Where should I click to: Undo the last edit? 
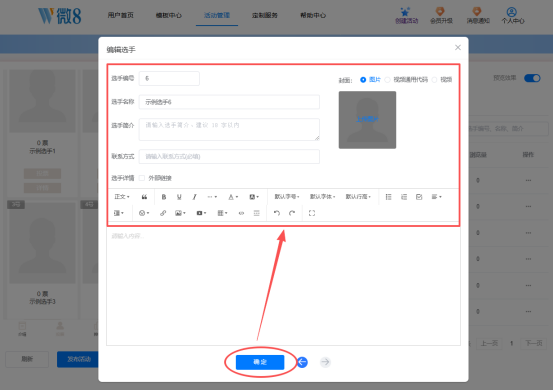(x=277, y=213)
